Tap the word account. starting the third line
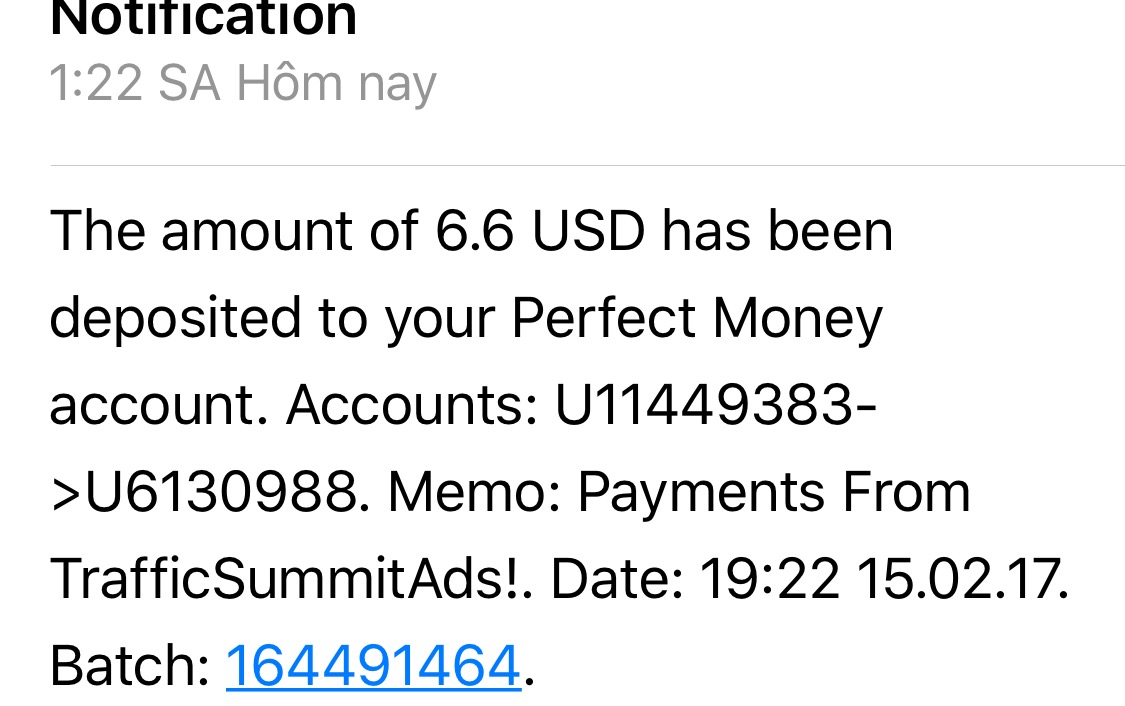Viewport: 1125px width, 706px height. (158, 405)
